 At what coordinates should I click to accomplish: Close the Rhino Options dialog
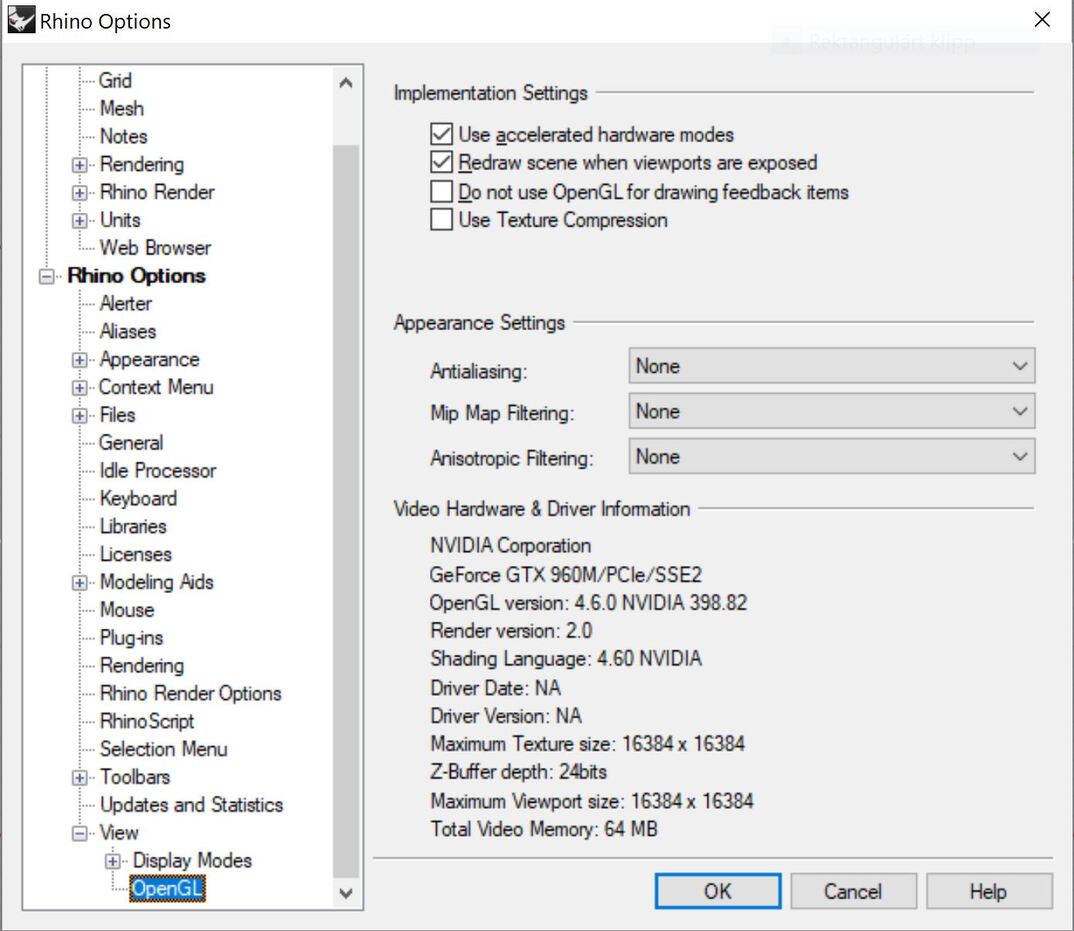pyautogui.click(x=1042, y=20)
